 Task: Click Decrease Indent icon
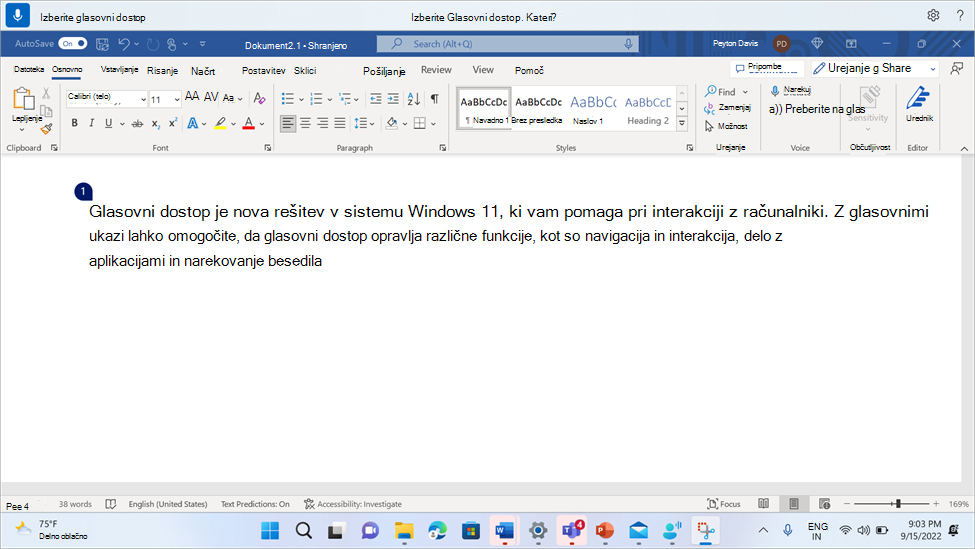[376, 98]
